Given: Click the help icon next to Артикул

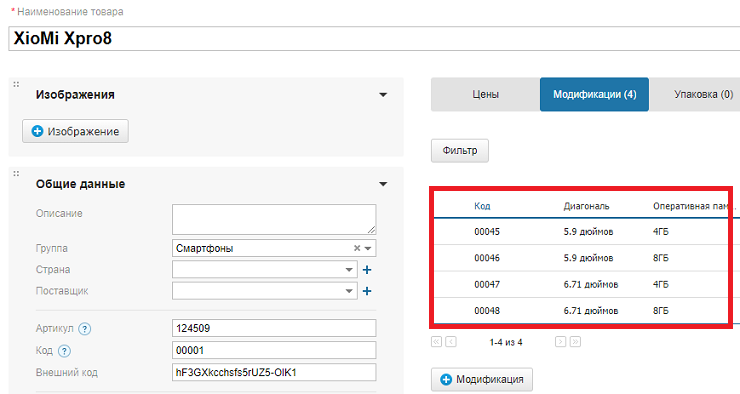Looking at the screenshot, I should [x=84, y=329].
